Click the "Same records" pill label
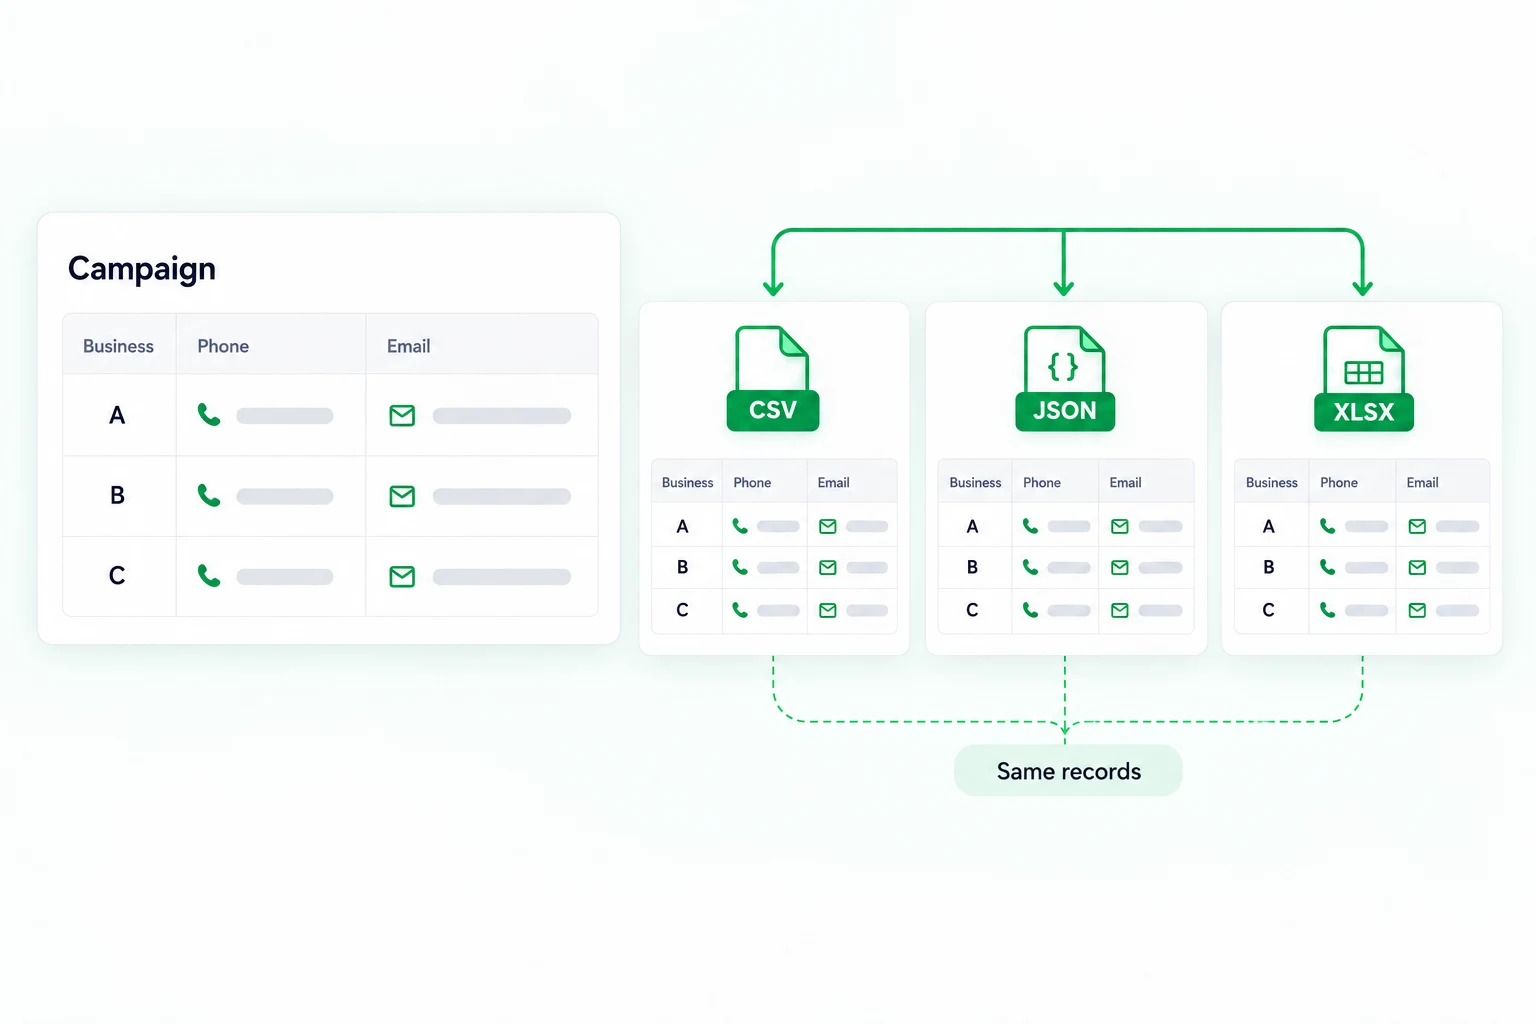The image size is (1536, 1024). click(1068, 771)
